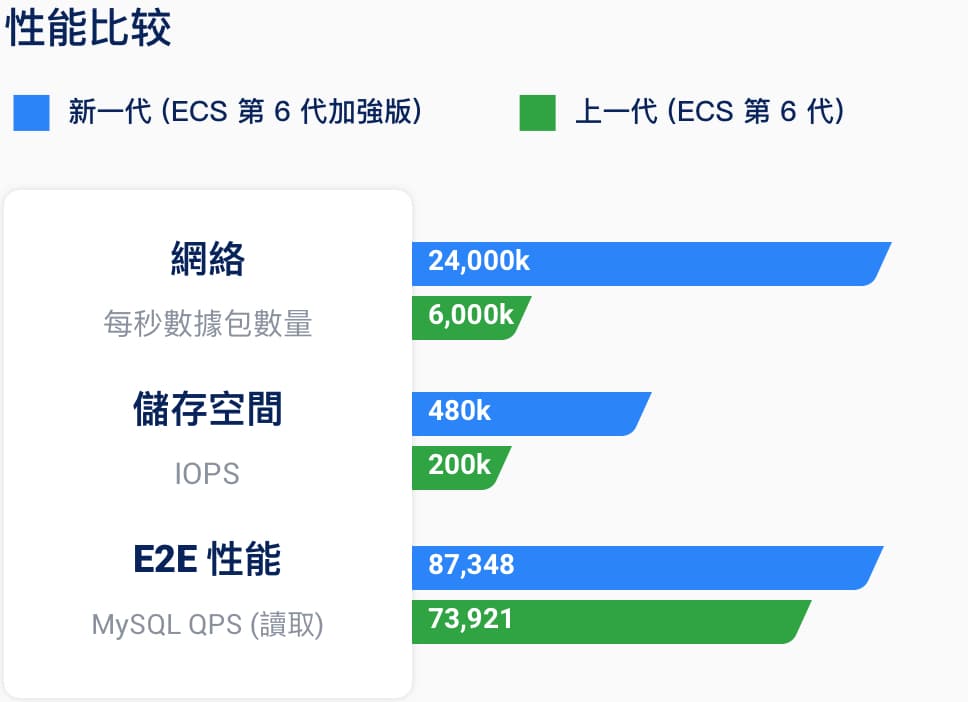Click the 性能比较 heading

[x=89, y=29]
